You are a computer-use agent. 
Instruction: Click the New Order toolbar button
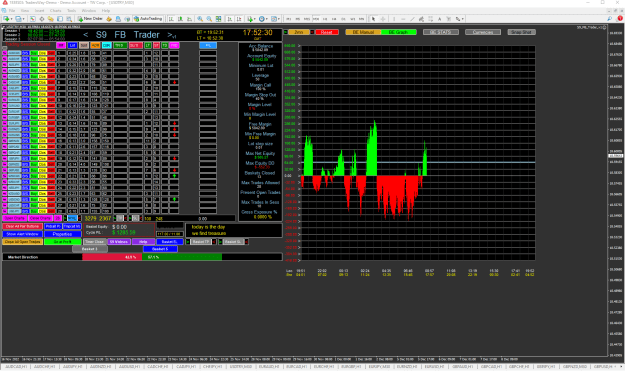tap(90, 19)
